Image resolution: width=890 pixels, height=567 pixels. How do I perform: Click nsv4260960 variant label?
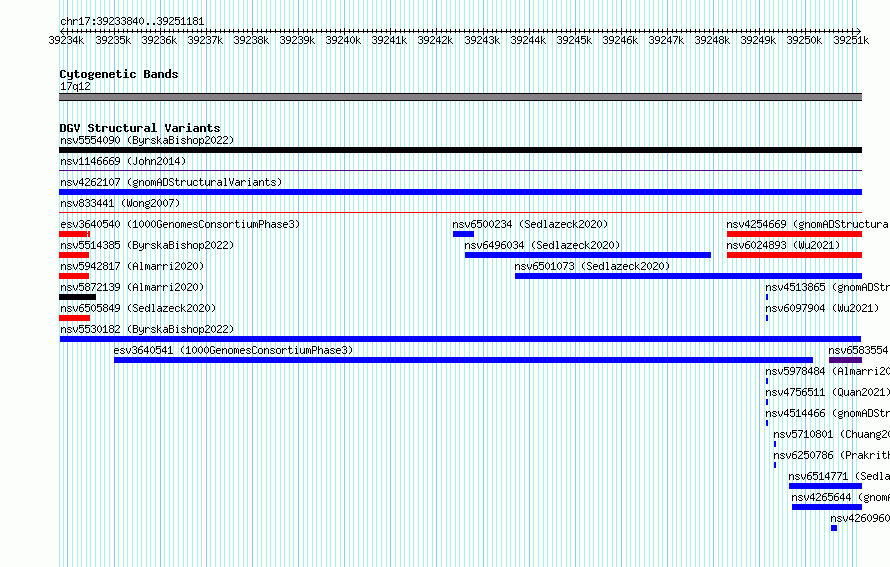[860, 518]
